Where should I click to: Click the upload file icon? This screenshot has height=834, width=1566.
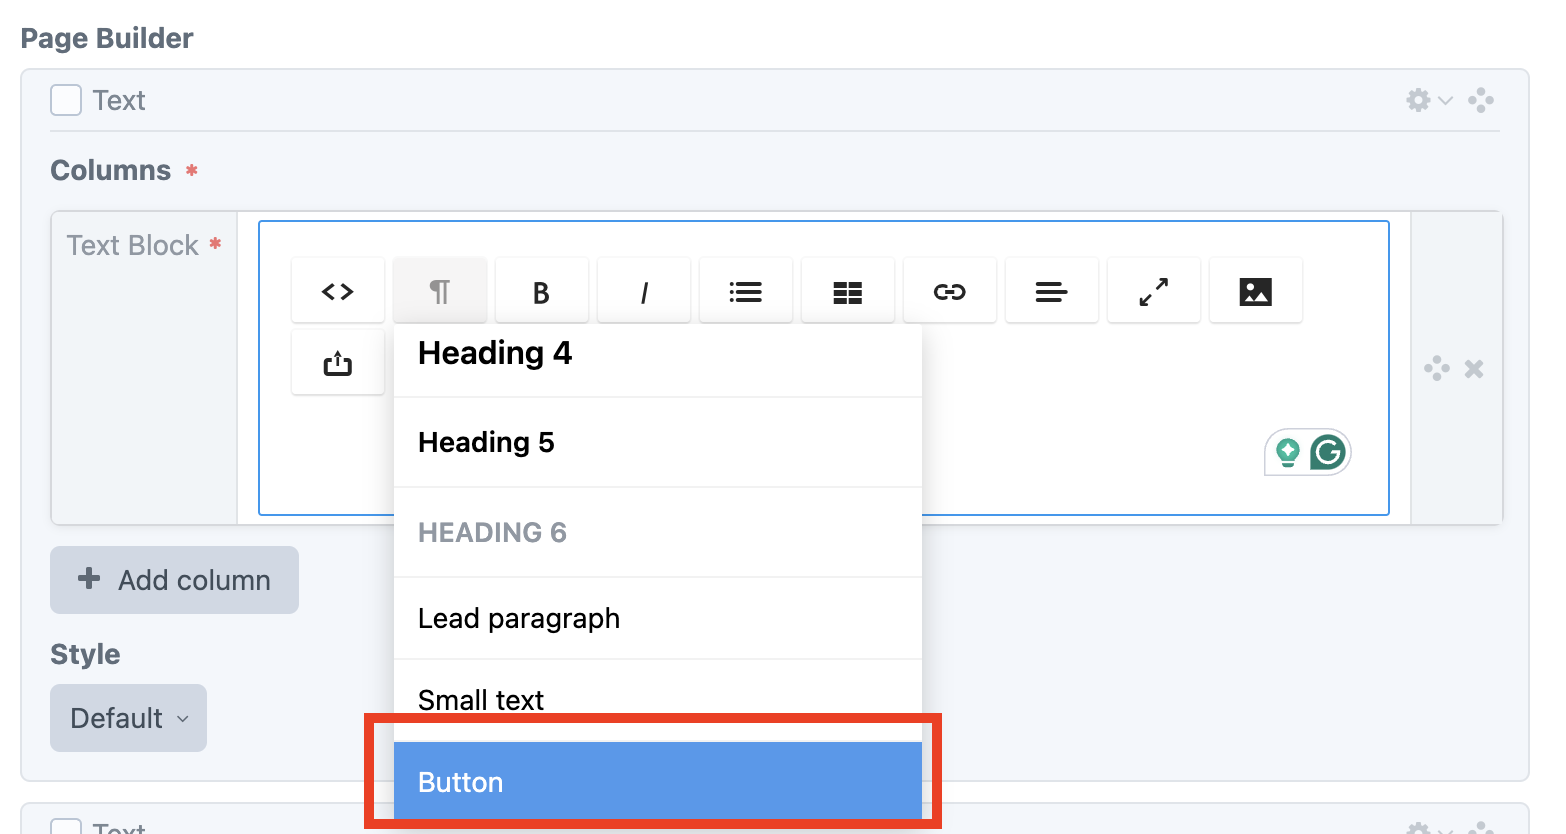pos(338,363)
